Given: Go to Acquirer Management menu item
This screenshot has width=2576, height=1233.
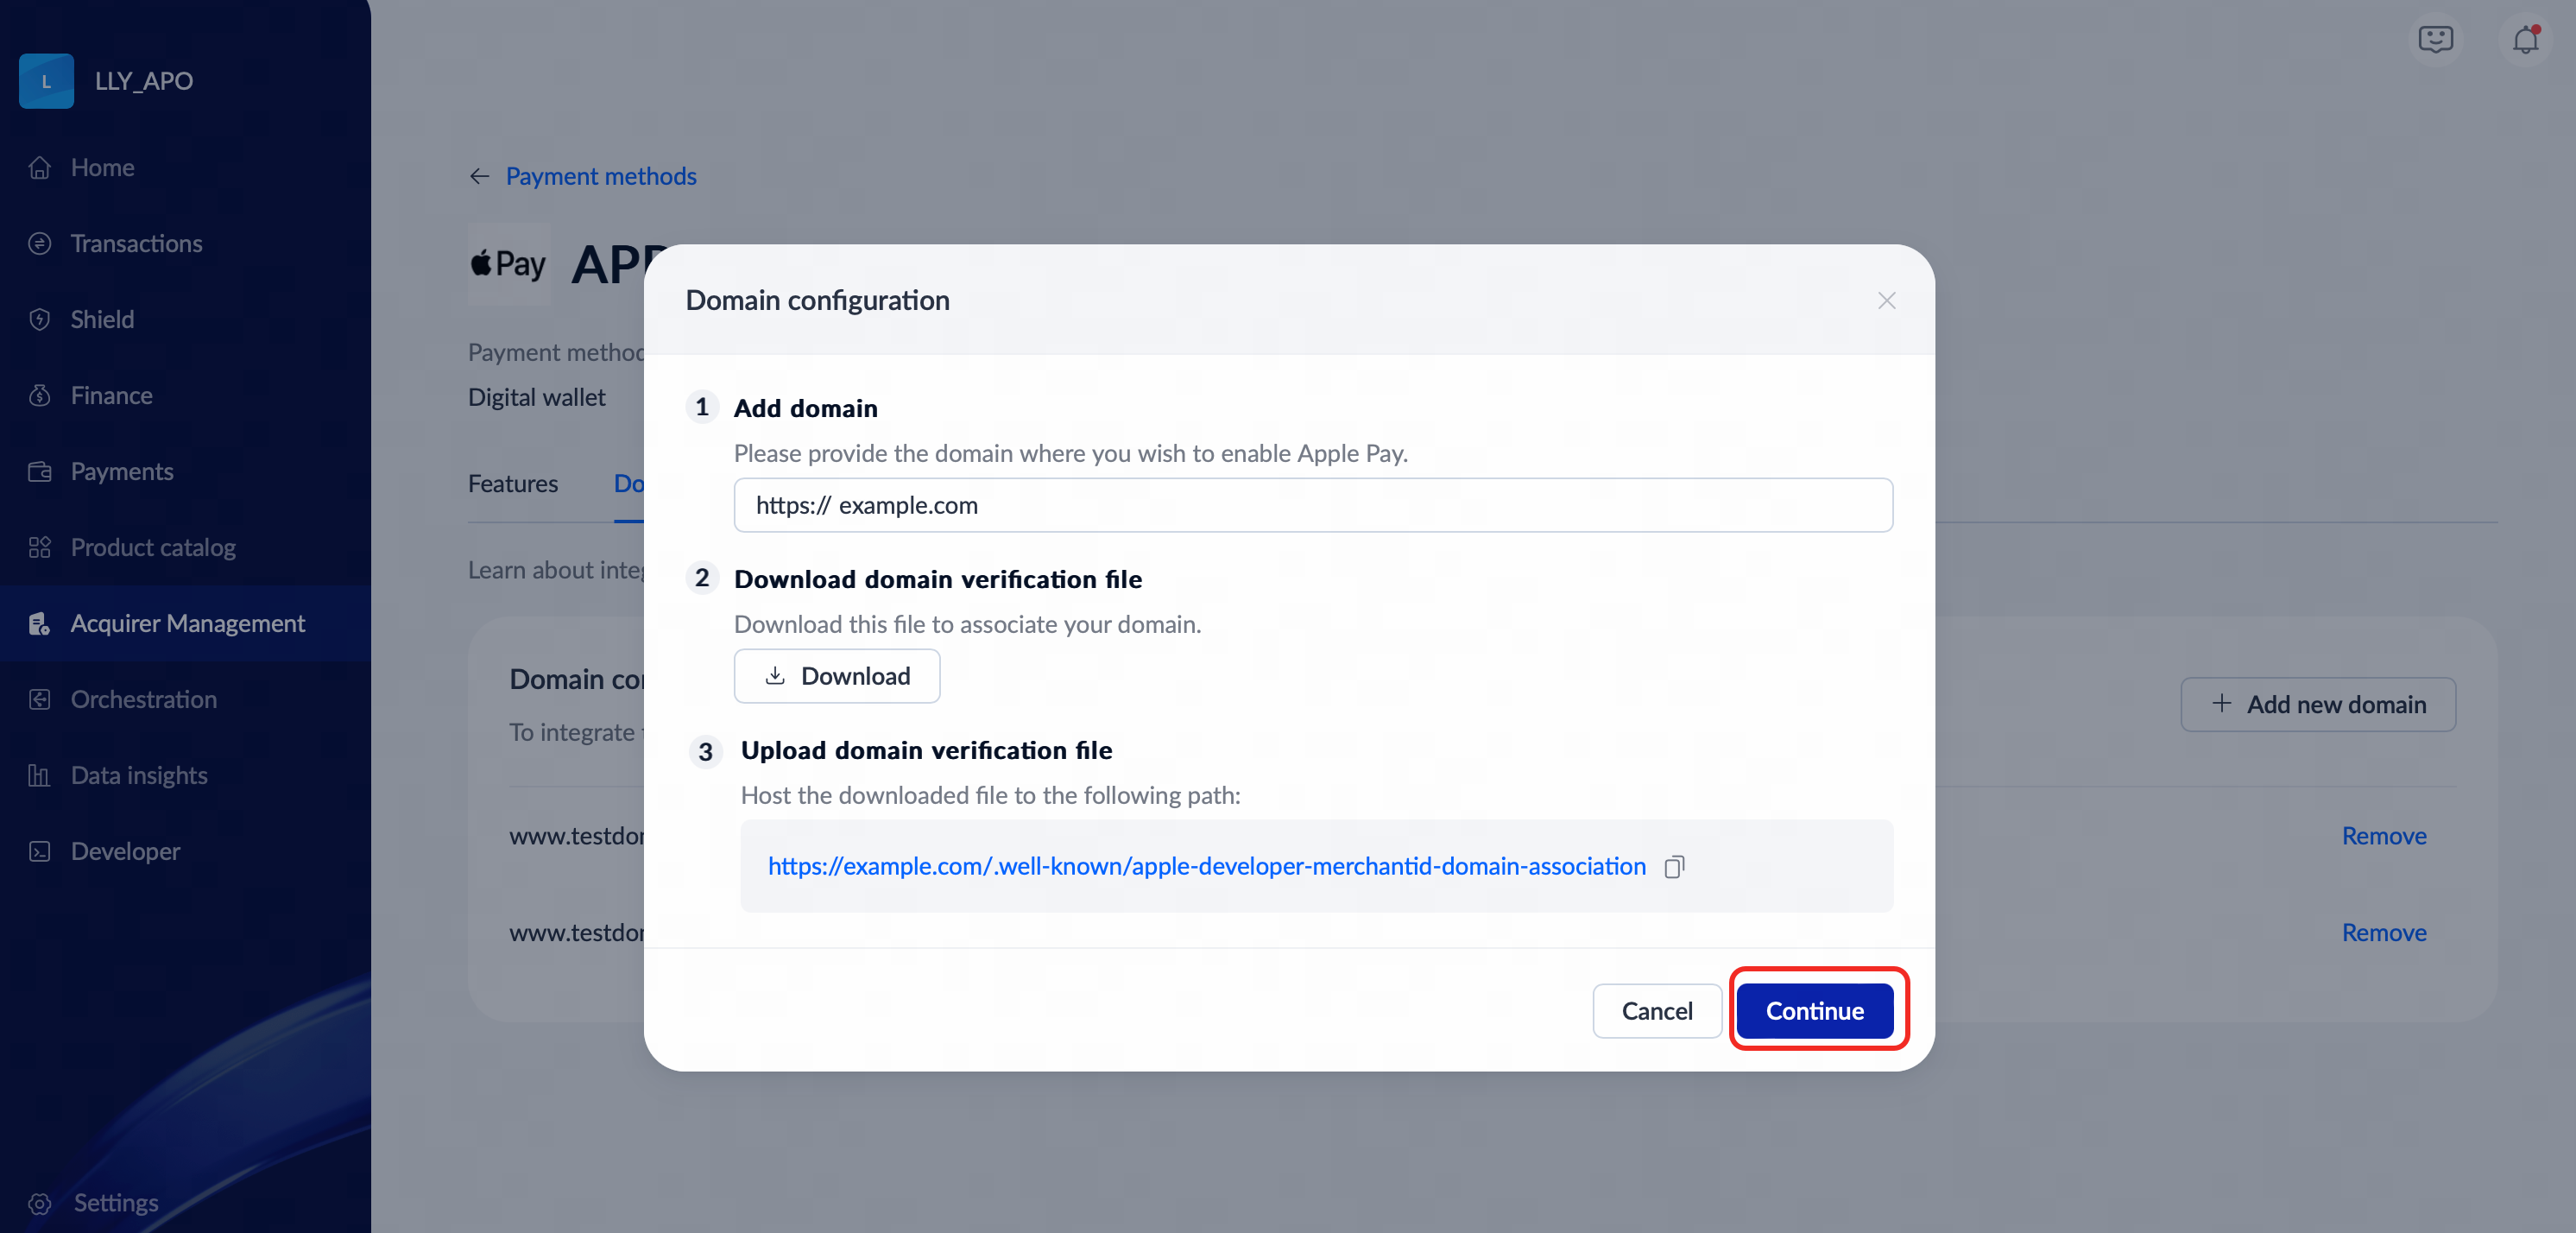Looking at the screenshot, I should tap(187, 624).
